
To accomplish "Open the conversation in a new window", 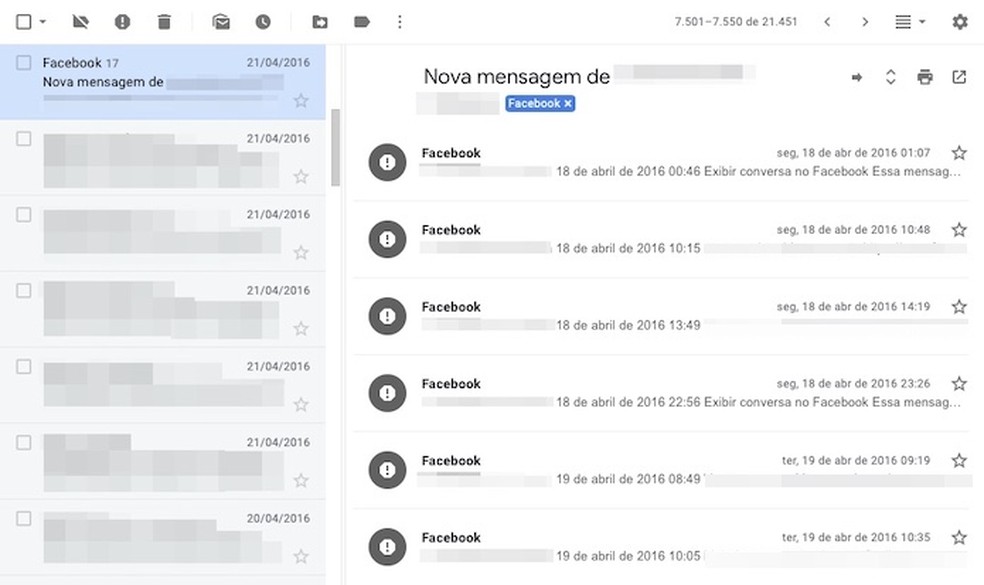I will [959, 76].
